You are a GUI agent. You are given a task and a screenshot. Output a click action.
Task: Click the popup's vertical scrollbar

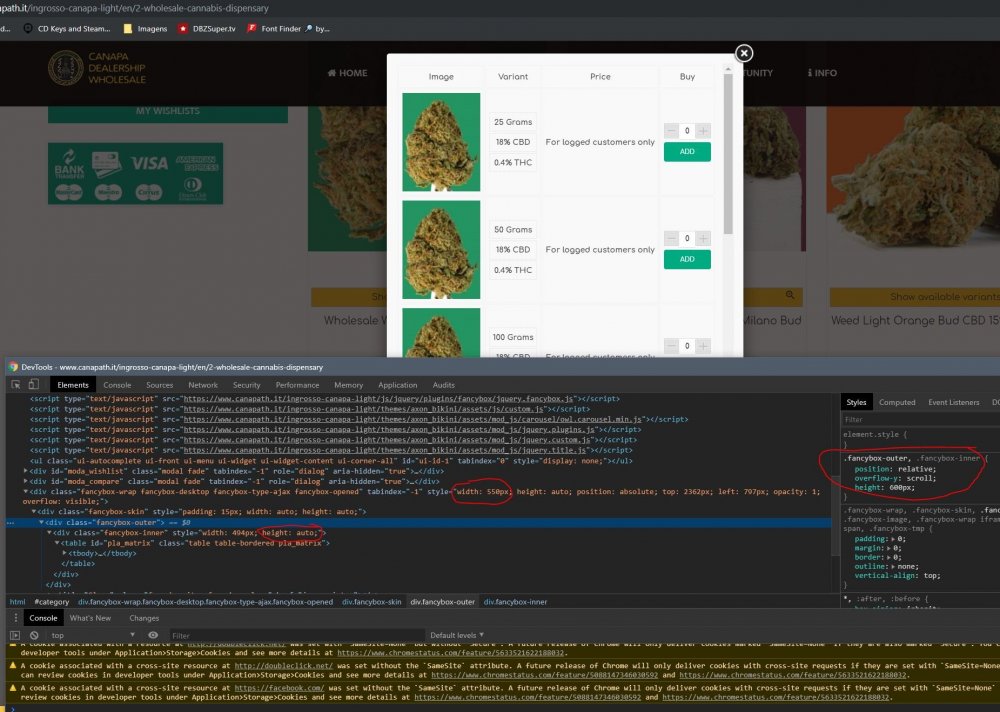[728, 154]
